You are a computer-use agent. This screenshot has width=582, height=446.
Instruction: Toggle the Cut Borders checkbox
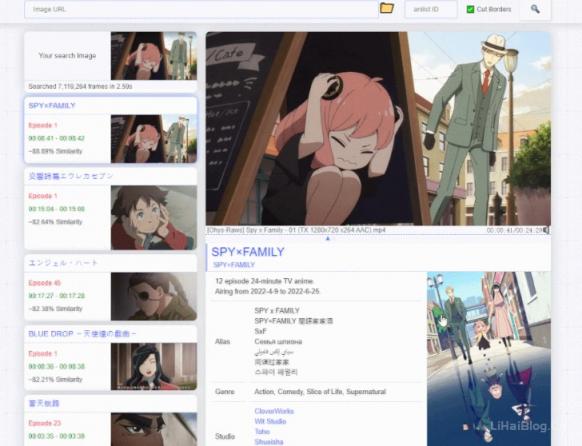point(470,9)
